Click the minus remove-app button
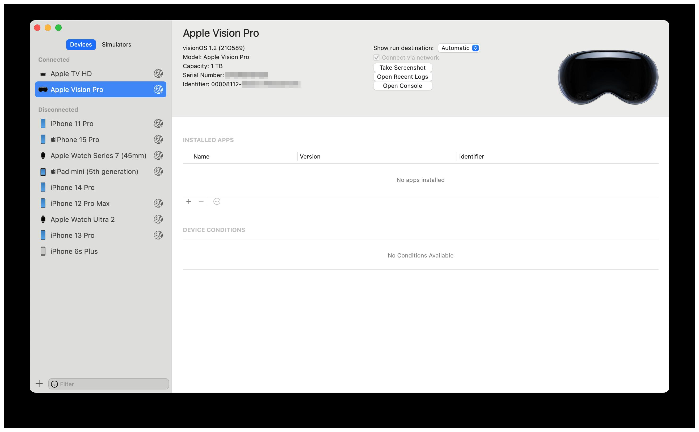Screen dimensions: 699x432 tap(201, 202)
